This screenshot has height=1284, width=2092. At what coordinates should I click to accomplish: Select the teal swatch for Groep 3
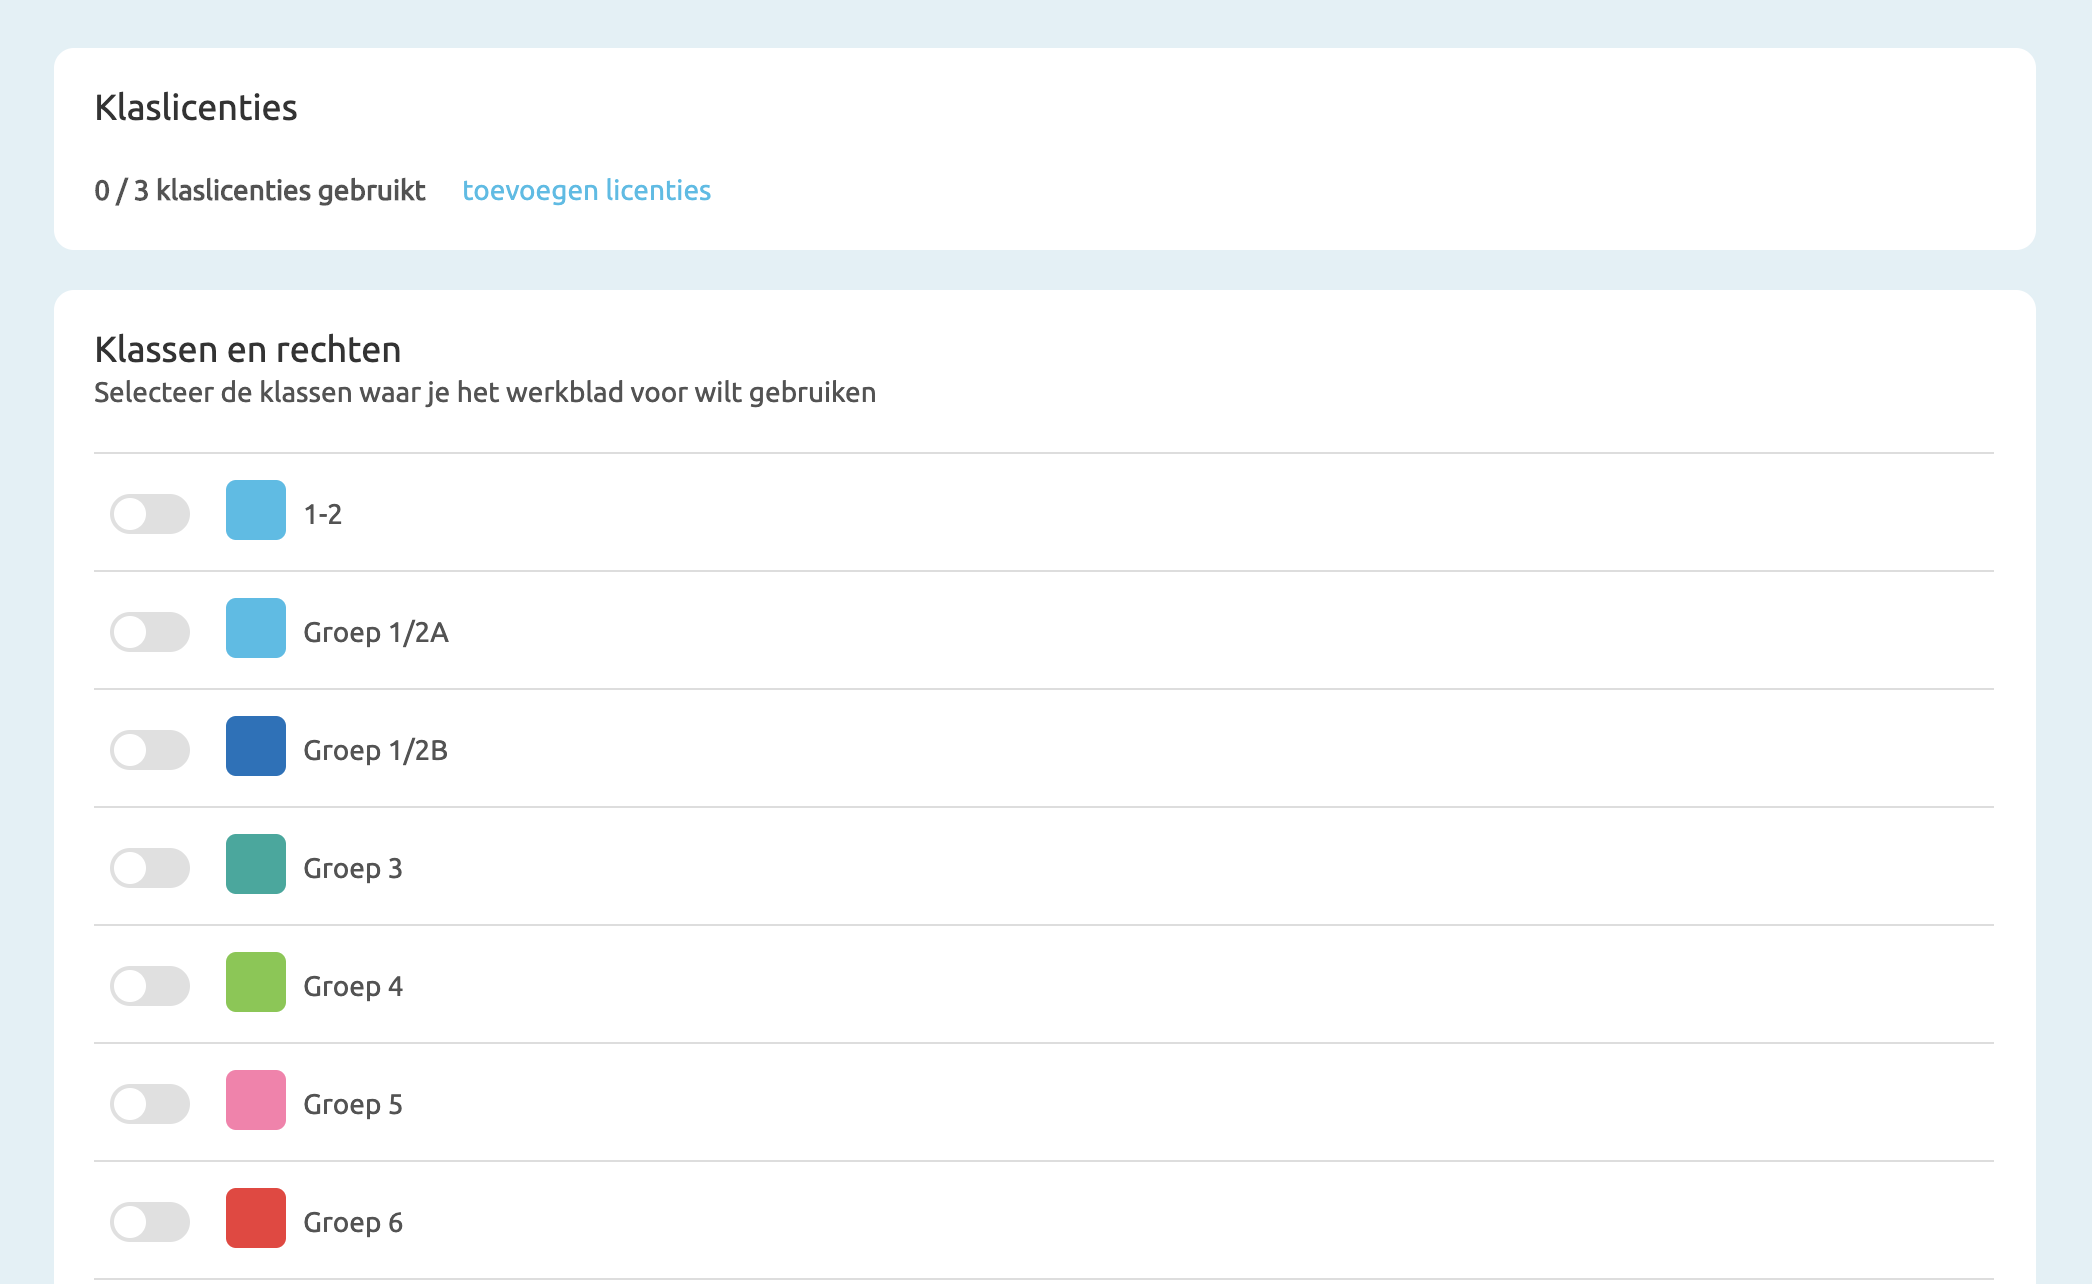(x=255, y=867)
